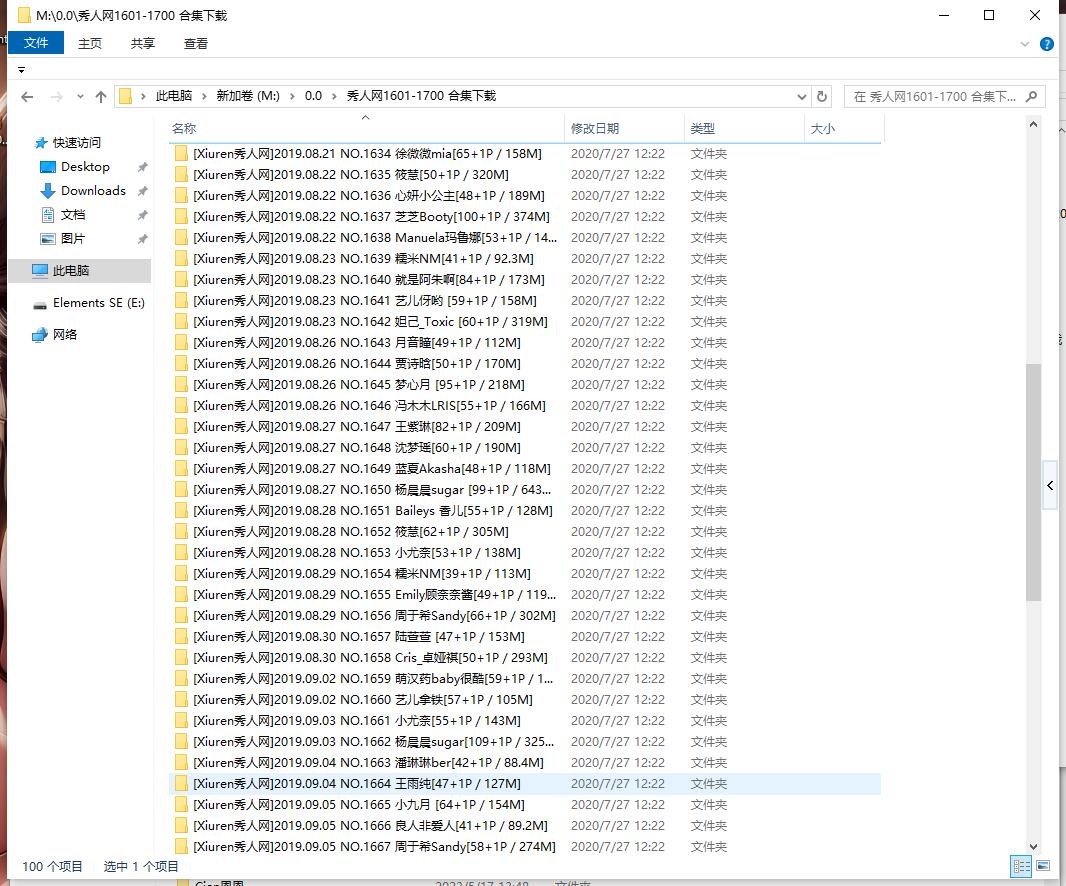The image size is (1066, 886).
Task: Refresh the current folder view
Action: 822,97
